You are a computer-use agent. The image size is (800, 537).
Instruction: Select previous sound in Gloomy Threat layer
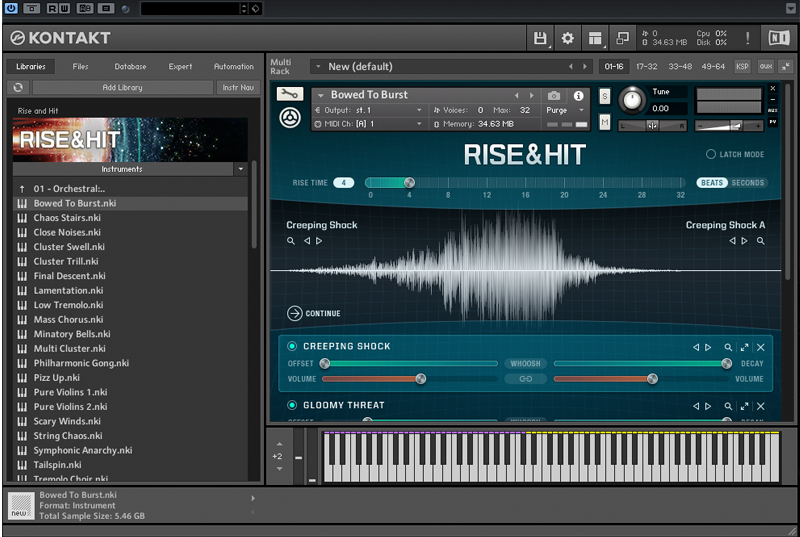[696, 406]
